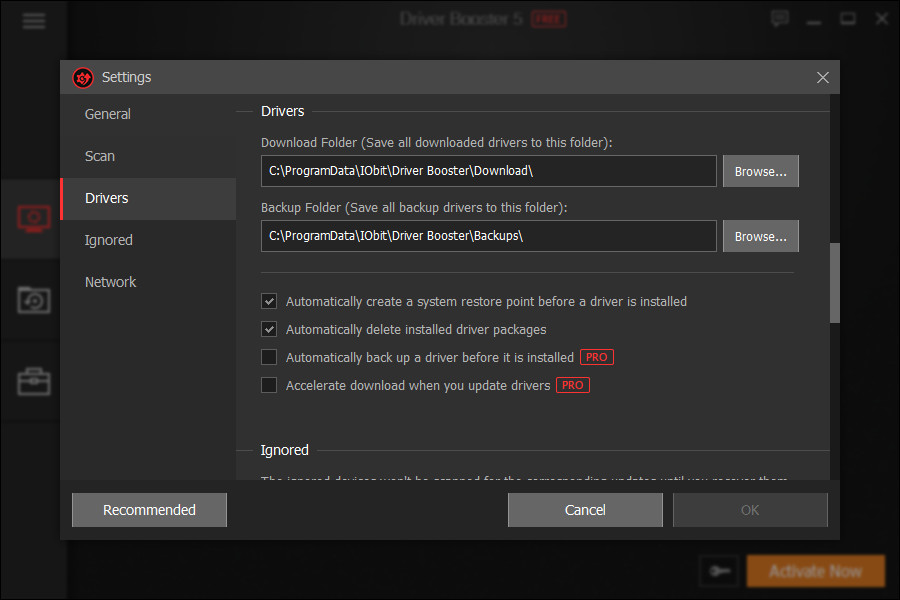This screenshot has height=600, width=900.
Task: Select the Driver Scan icon in sidebar
Action: click(33, 218)
